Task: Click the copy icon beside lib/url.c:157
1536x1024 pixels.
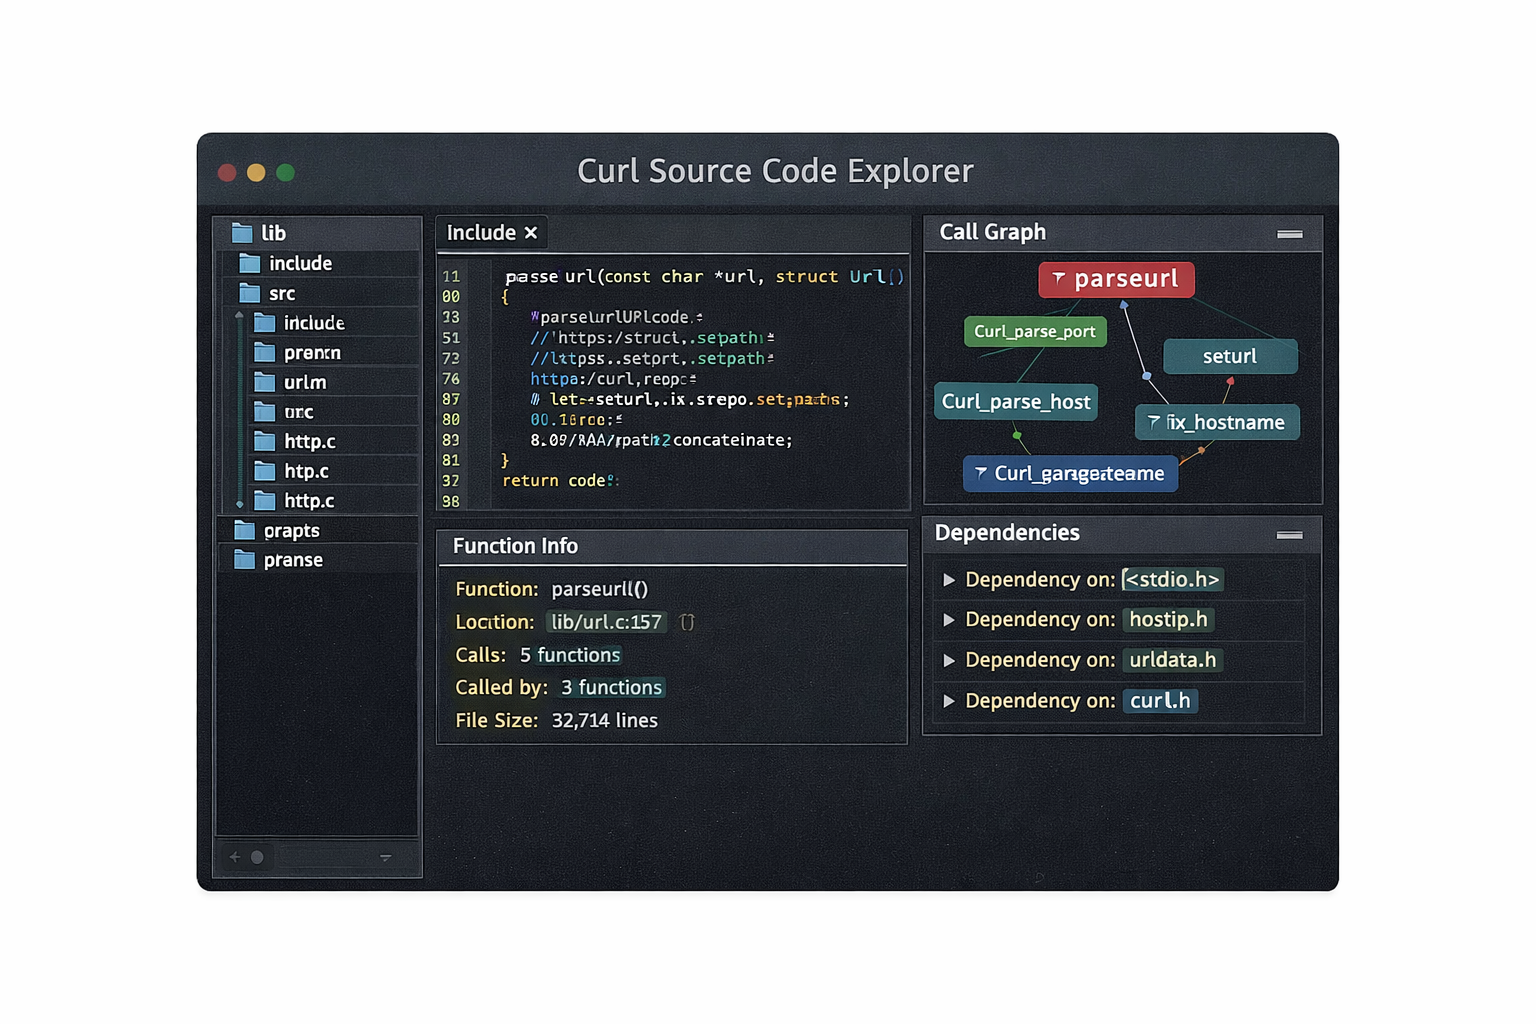Action: click(x=687, y=622)
